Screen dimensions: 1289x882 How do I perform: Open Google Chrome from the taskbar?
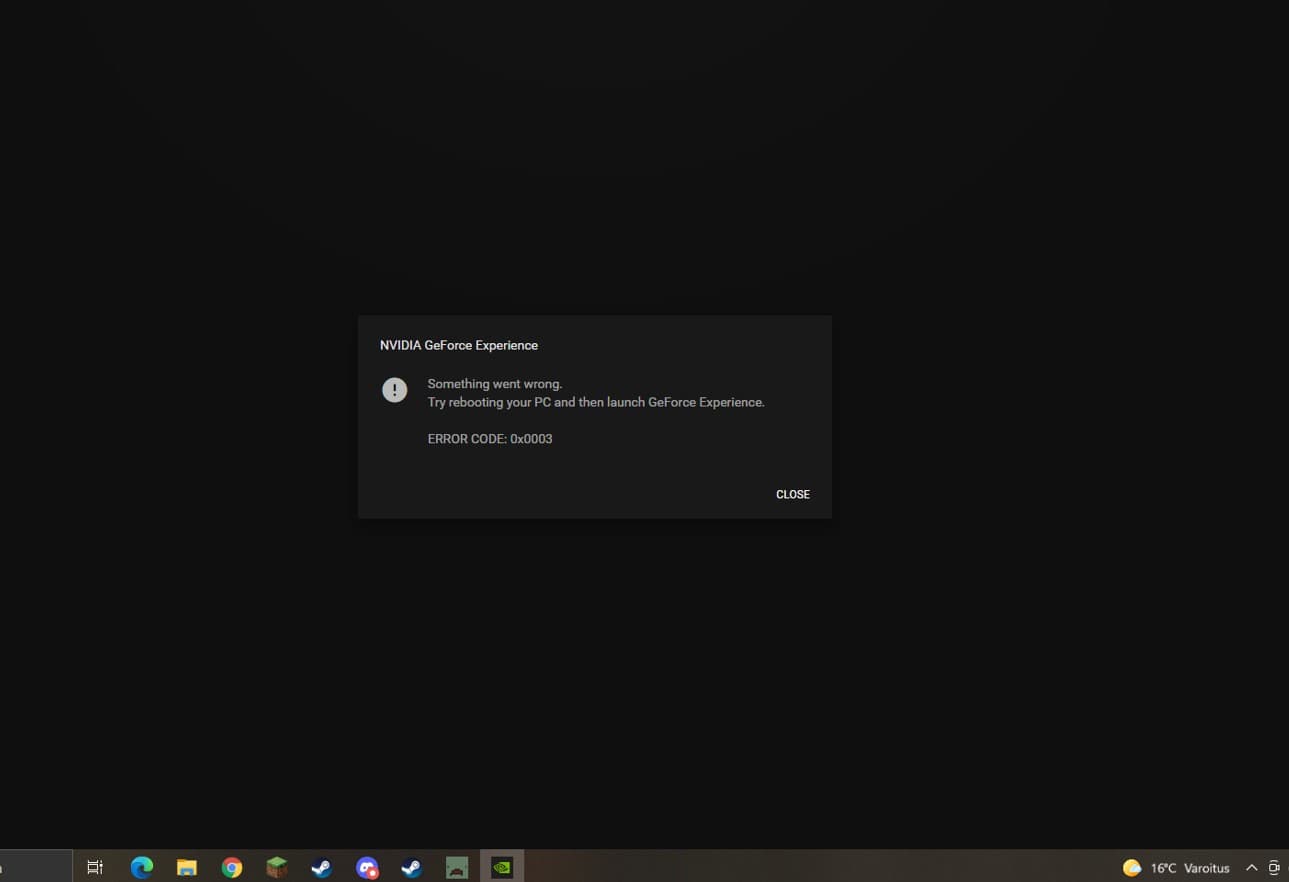pyautogui.click(x=231, y=867)
